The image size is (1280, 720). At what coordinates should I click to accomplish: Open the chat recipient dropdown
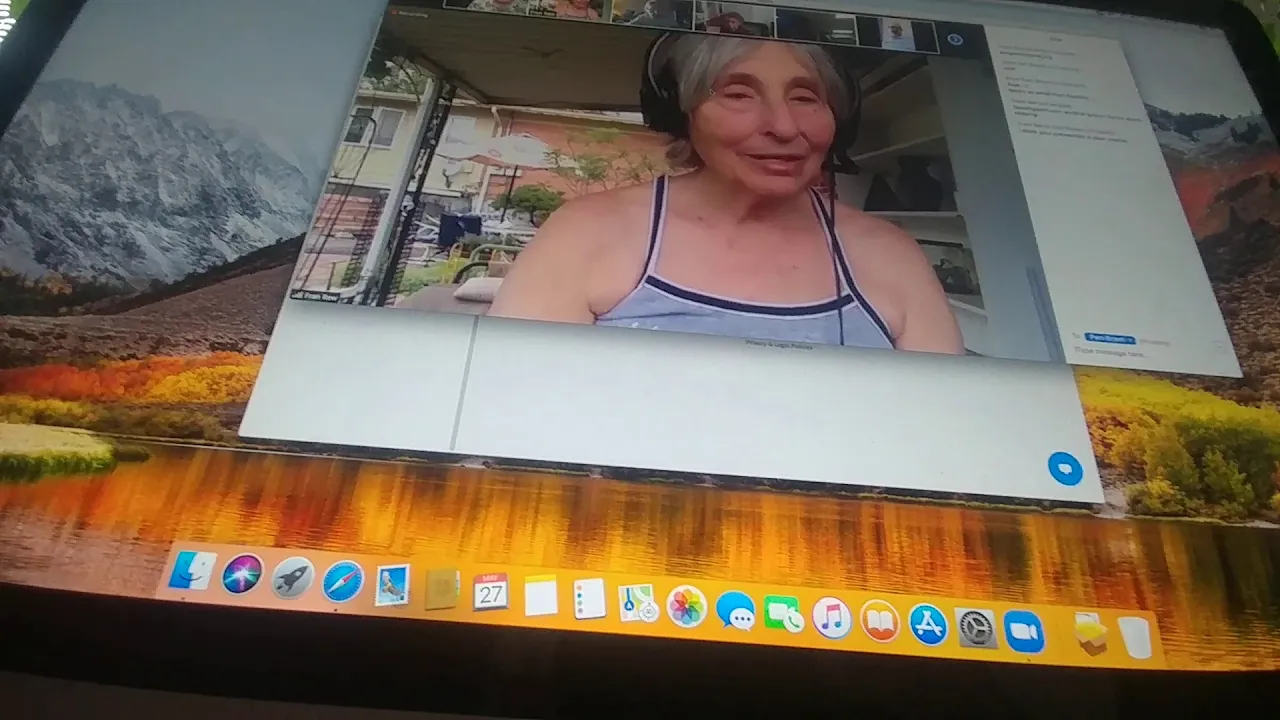click(1109, 338)
